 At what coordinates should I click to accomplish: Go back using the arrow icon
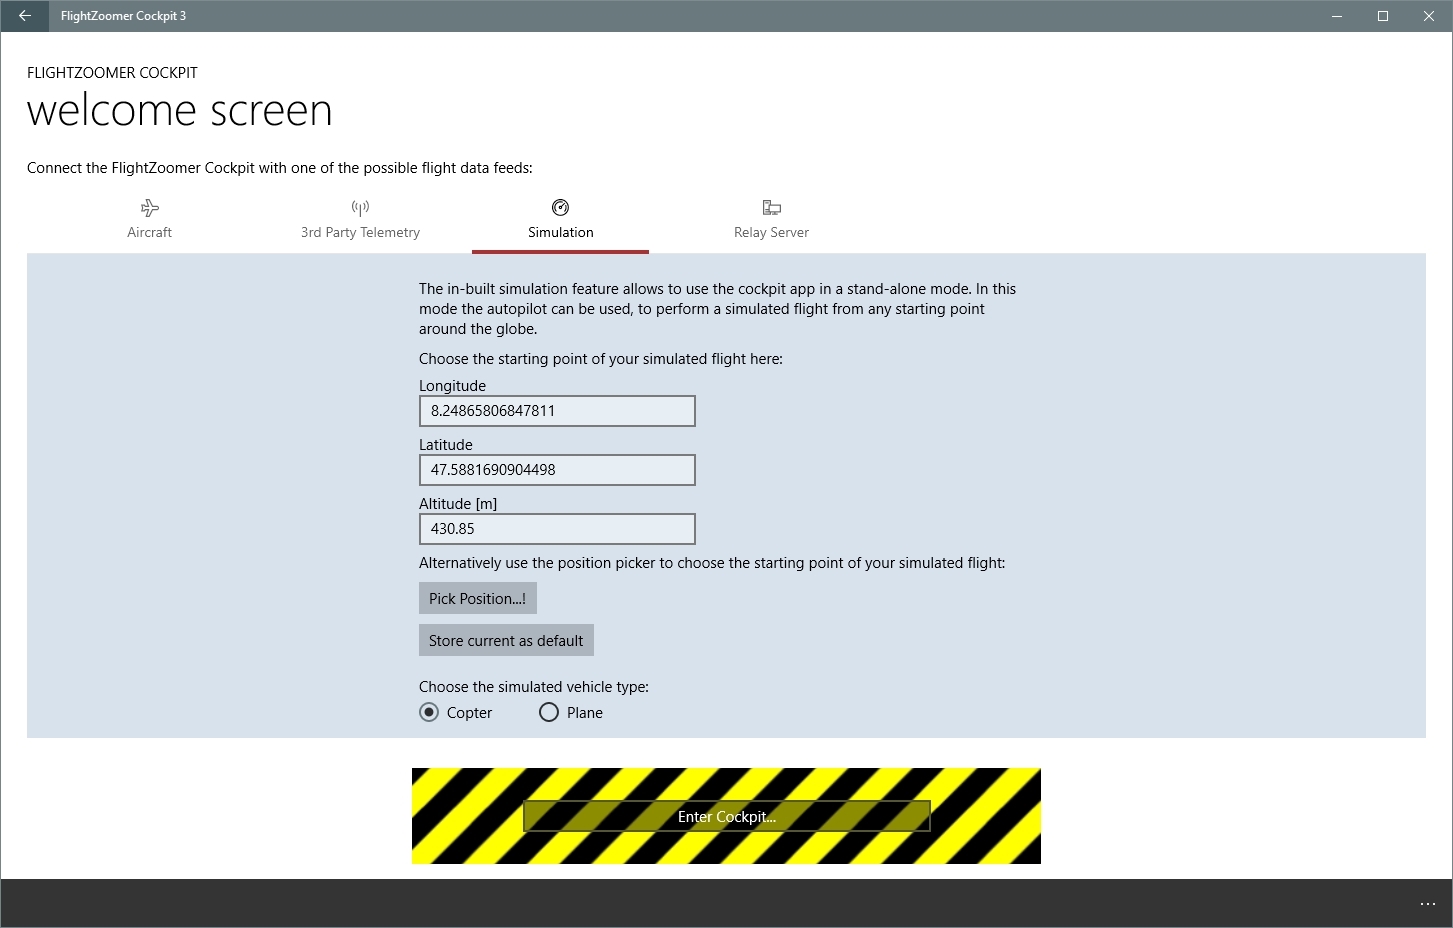point(24,16)
